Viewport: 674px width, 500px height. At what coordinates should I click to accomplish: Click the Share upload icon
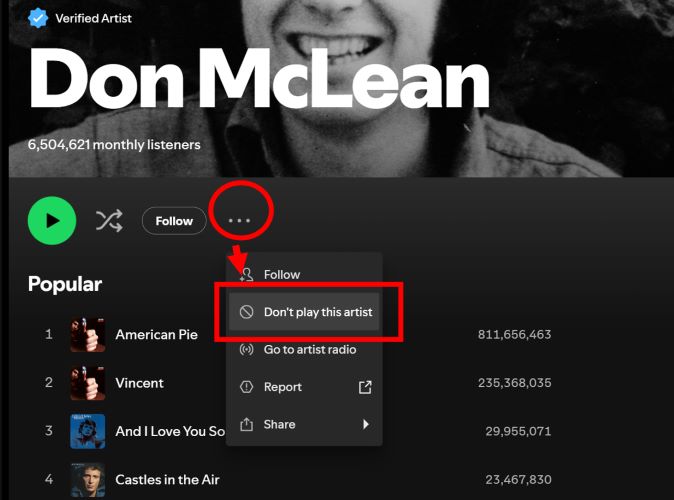[246, 424]
